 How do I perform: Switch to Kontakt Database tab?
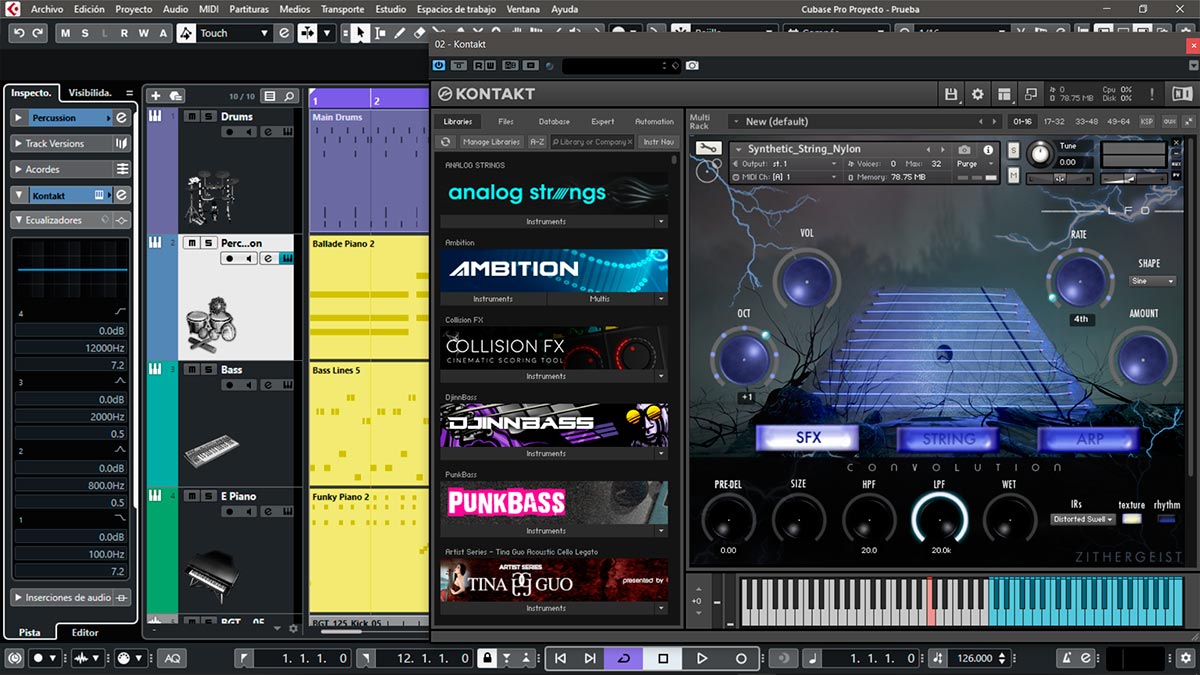pyautogui.click(x=554, y=122)
